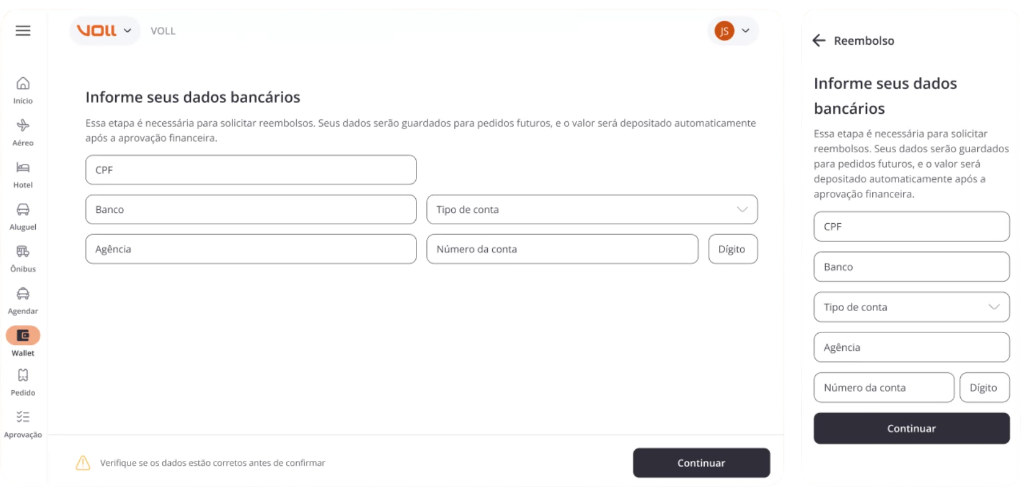The height and width of the screenshot is (492, 1034).
Task: Open the JS user profile dropdown
Action: (x=733, y=30)
